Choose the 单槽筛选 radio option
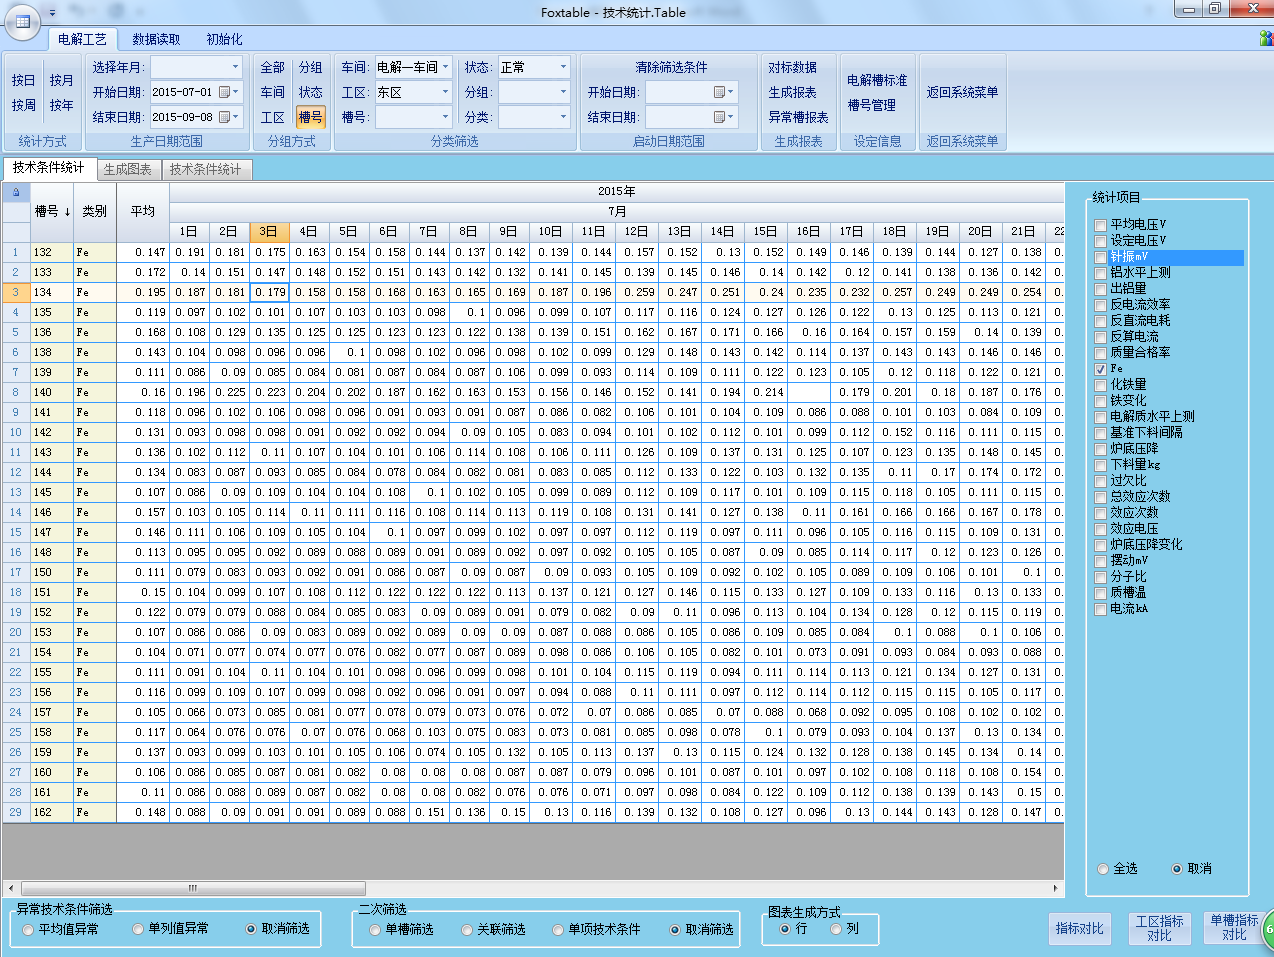1274x957 pixels. click(375, 930)
